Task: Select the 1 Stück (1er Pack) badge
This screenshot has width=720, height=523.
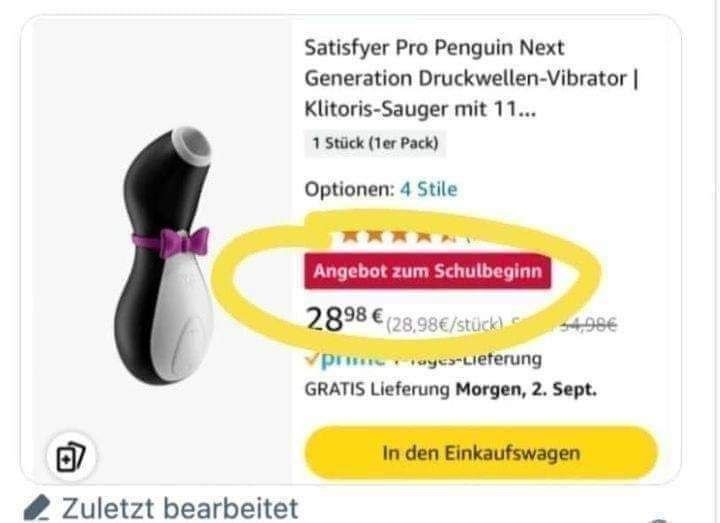Action: (x=375, y=144)
